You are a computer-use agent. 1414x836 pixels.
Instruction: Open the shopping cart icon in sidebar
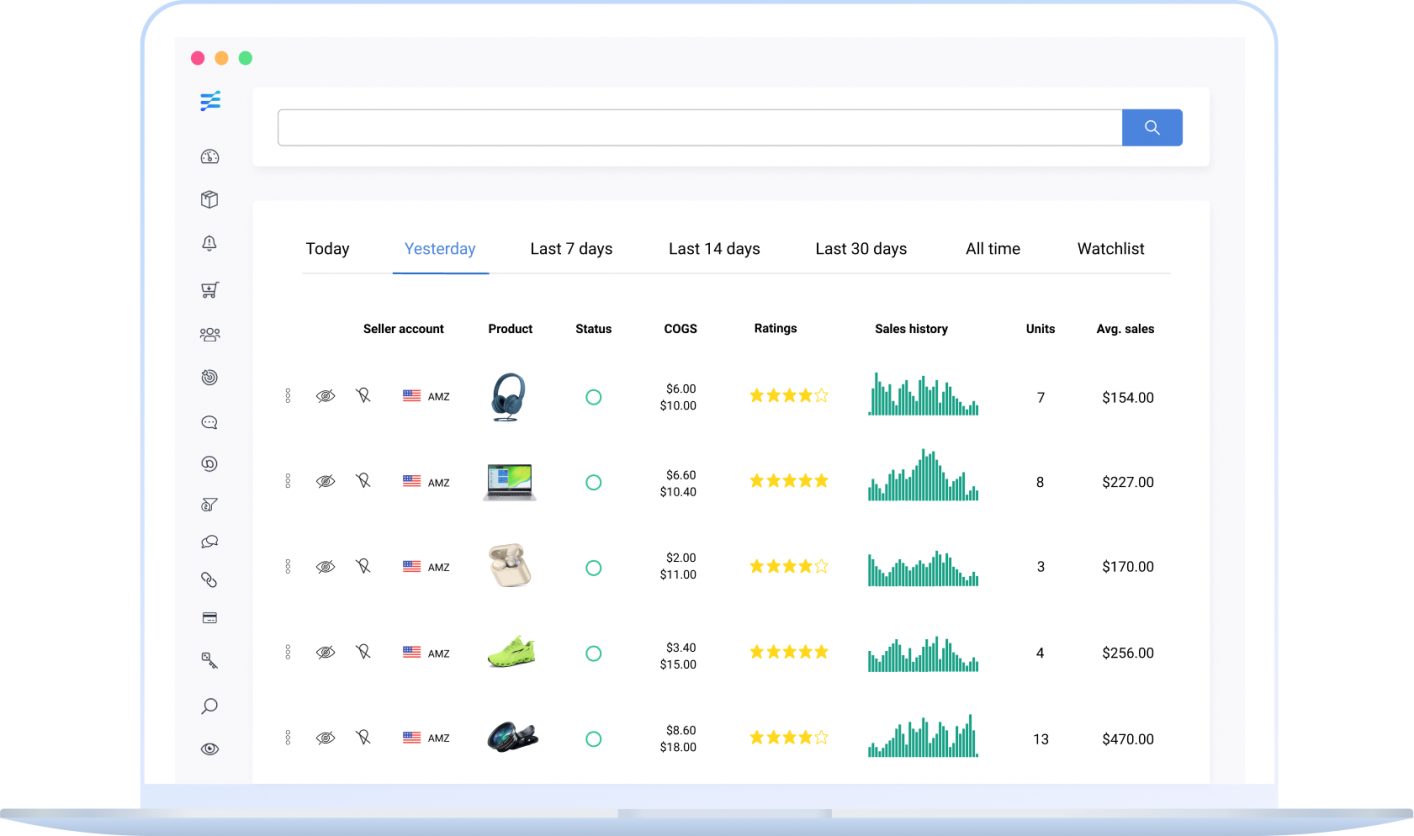pyautogui.click(x=209, y=290)
